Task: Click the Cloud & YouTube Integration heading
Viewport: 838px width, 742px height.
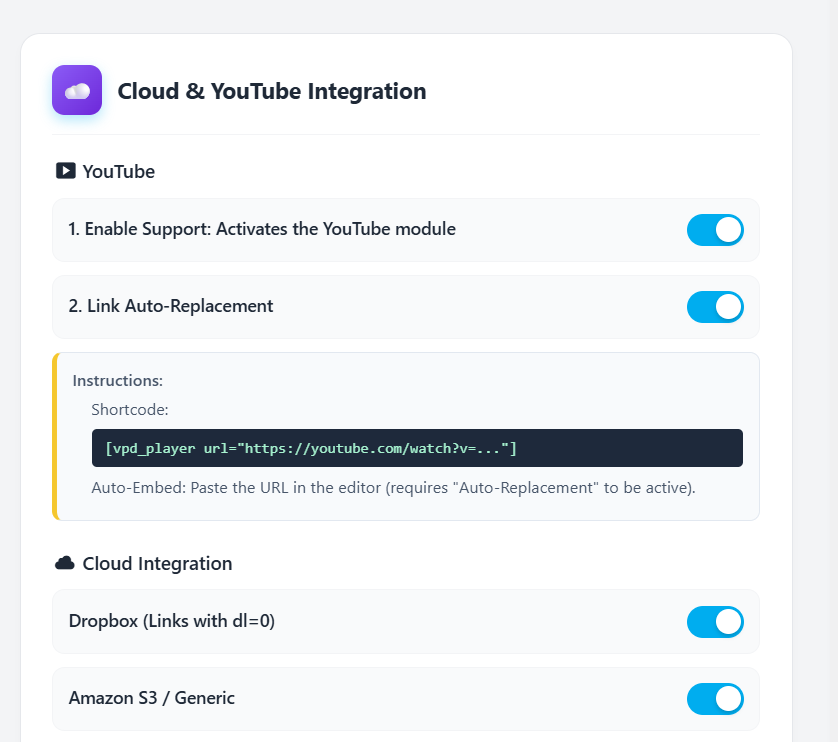Action: point(272,92)
